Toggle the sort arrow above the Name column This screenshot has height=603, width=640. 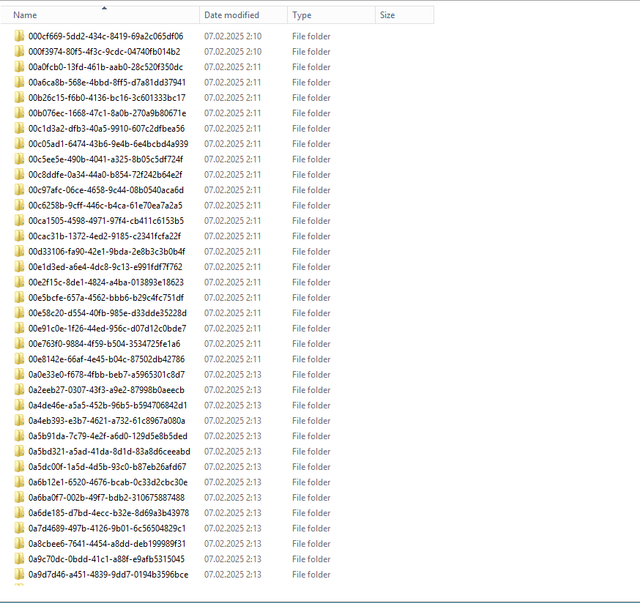(104, 8)
